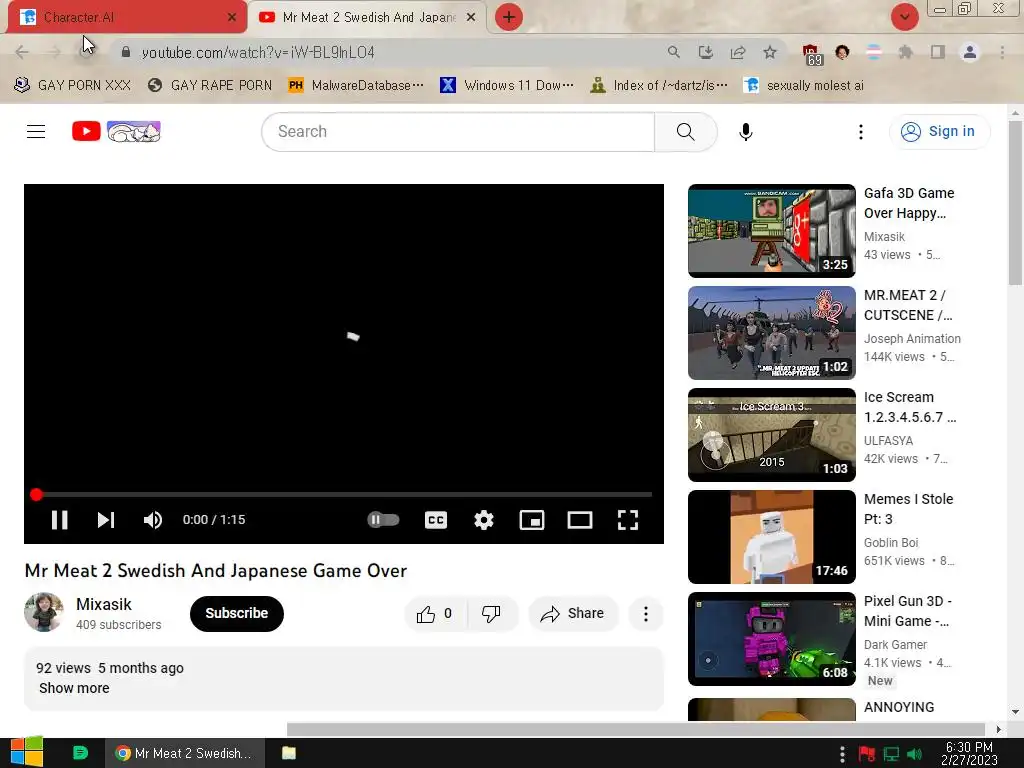Pause the video playback
The image size is (1024, 768).
click(59, 520)
